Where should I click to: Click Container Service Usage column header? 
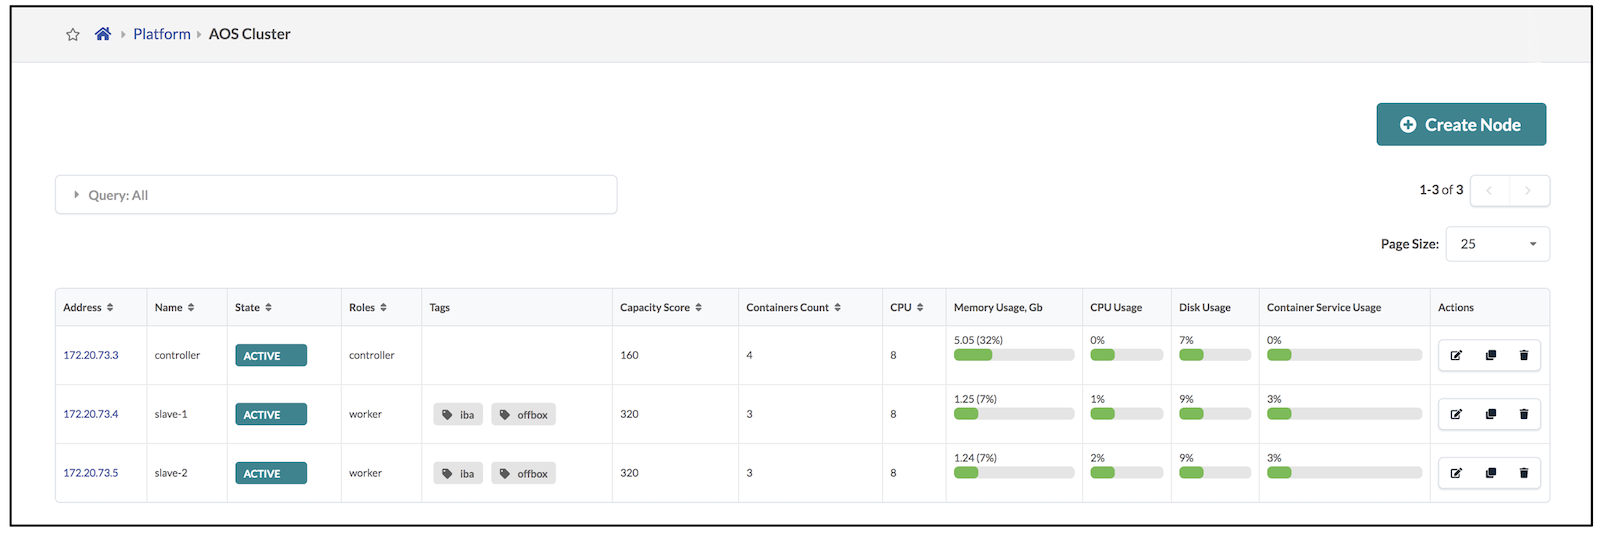pos(1324,307)
